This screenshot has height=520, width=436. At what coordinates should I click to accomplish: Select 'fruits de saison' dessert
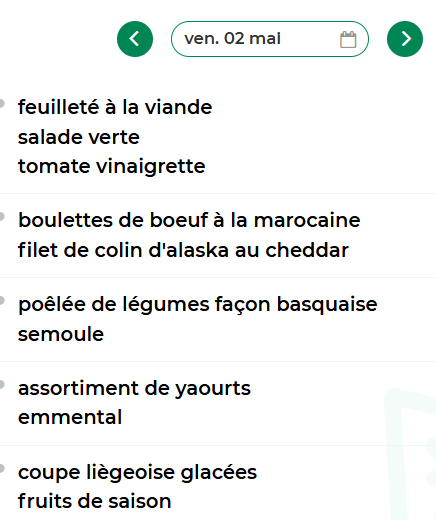(x=94, y=501)
